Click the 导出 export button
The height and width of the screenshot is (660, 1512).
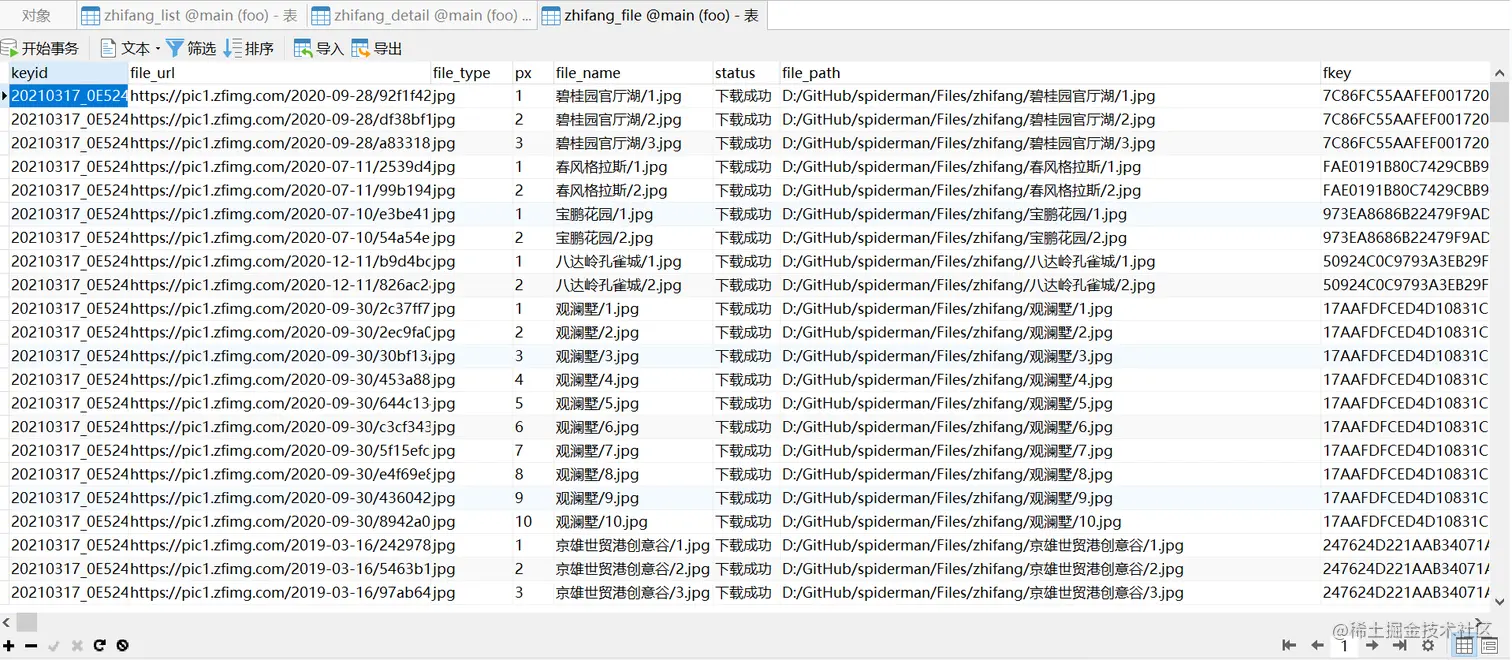[x=377, y=48]
